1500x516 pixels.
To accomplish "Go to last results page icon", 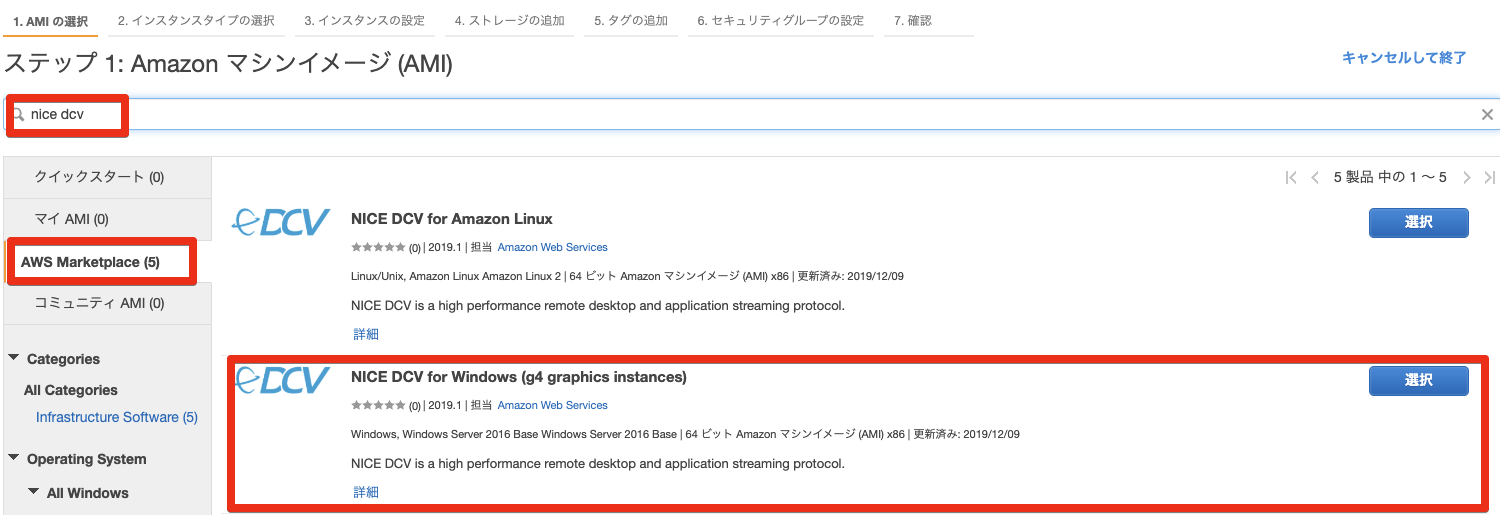I will (1490, 177).
